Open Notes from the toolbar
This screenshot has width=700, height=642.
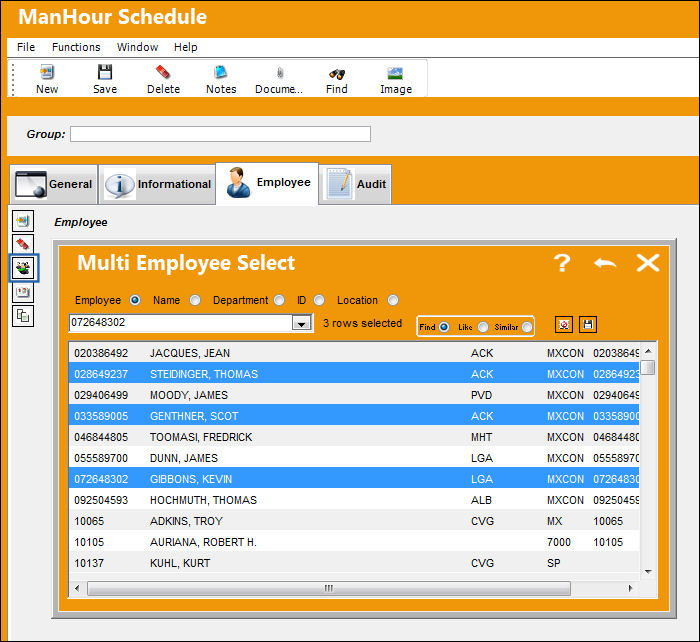221,72
